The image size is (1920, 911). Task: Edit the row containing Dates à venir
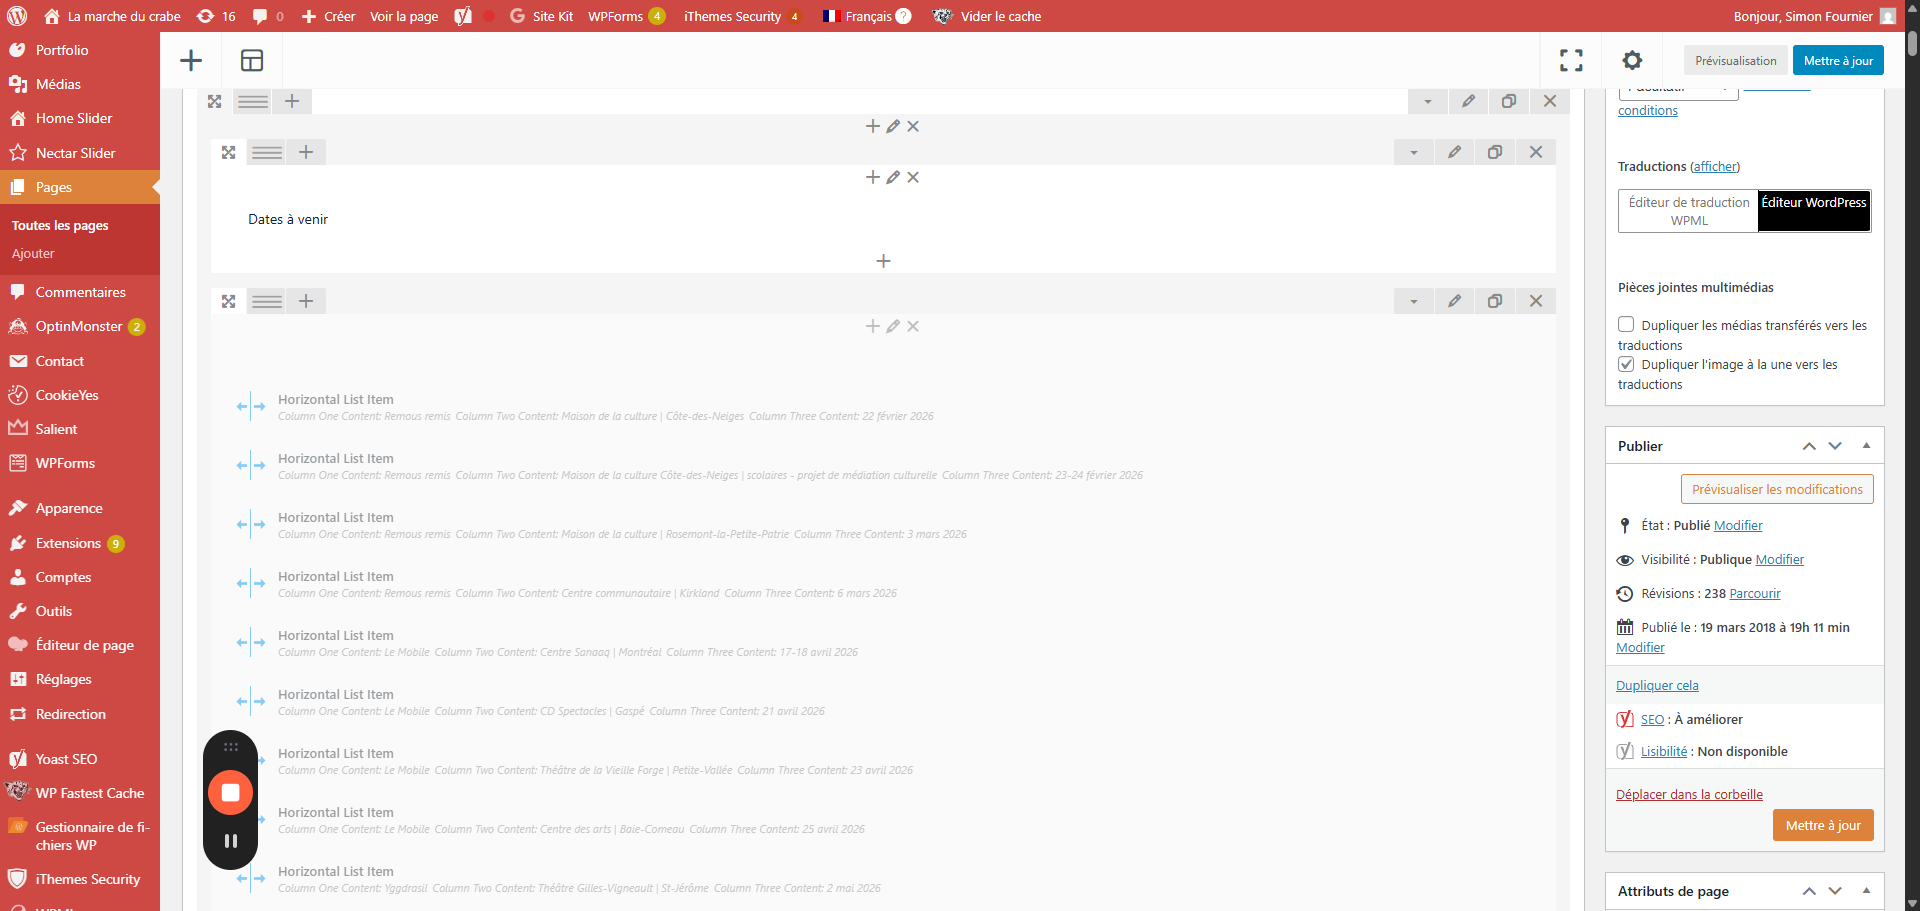coord(1454,152)
